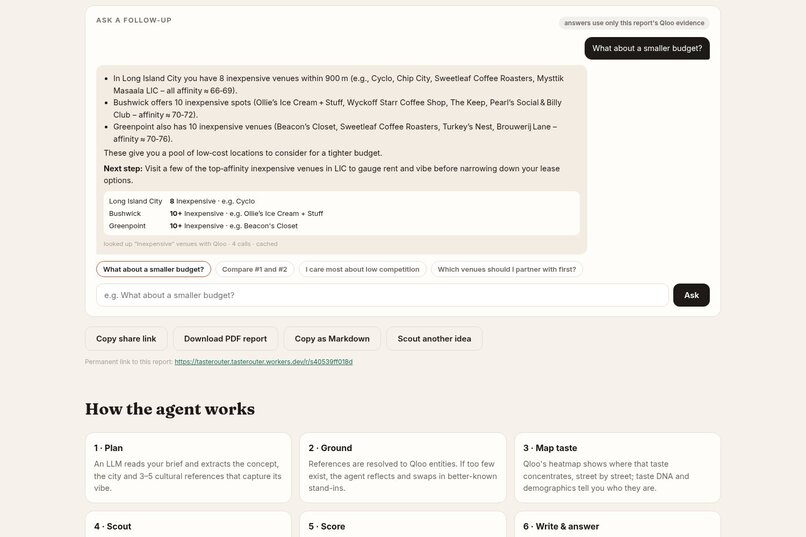Click Copy share link button
Screen dimensions: 806x537
tap(126, 339)
